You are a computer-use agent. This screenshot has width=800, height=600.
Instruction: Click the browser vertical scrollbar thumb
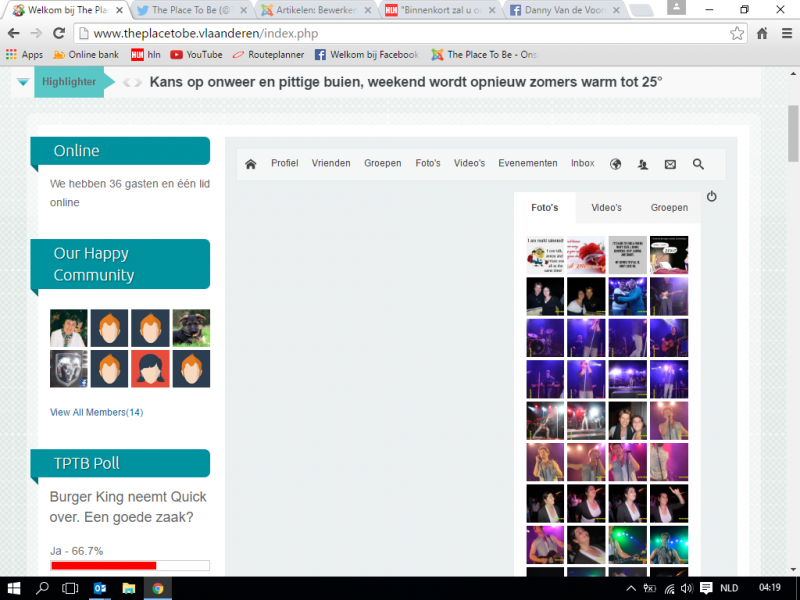click(x=793, y=134)
